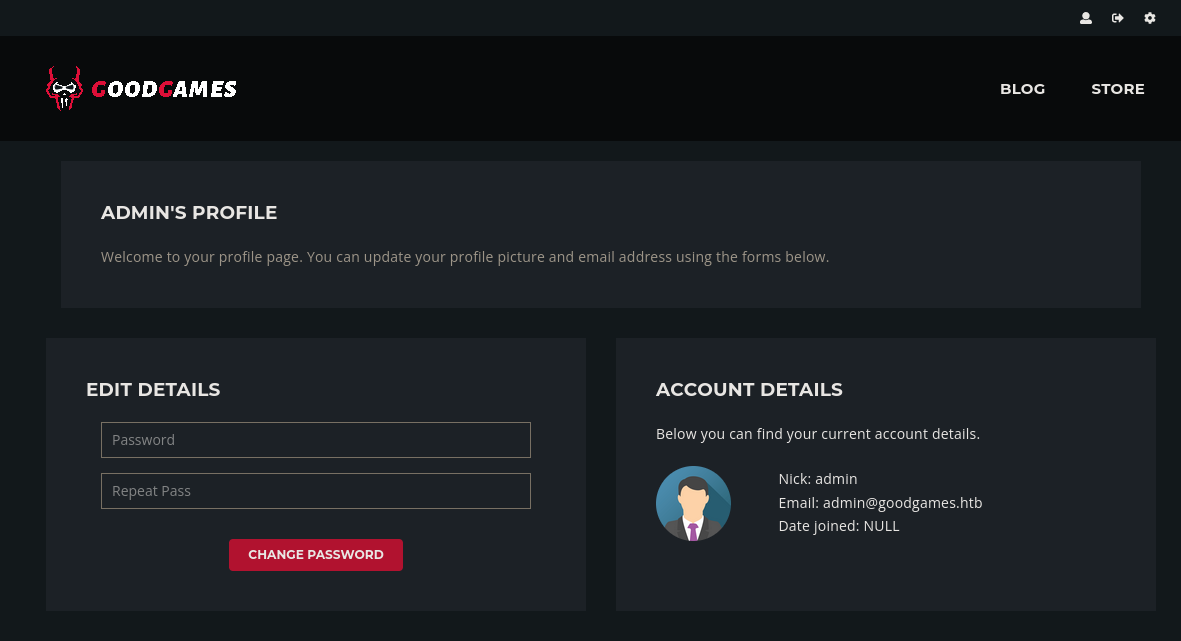Open the Store page
Image resolution: width=1181 pixels, height=641 pixels.
point(1118,89)
